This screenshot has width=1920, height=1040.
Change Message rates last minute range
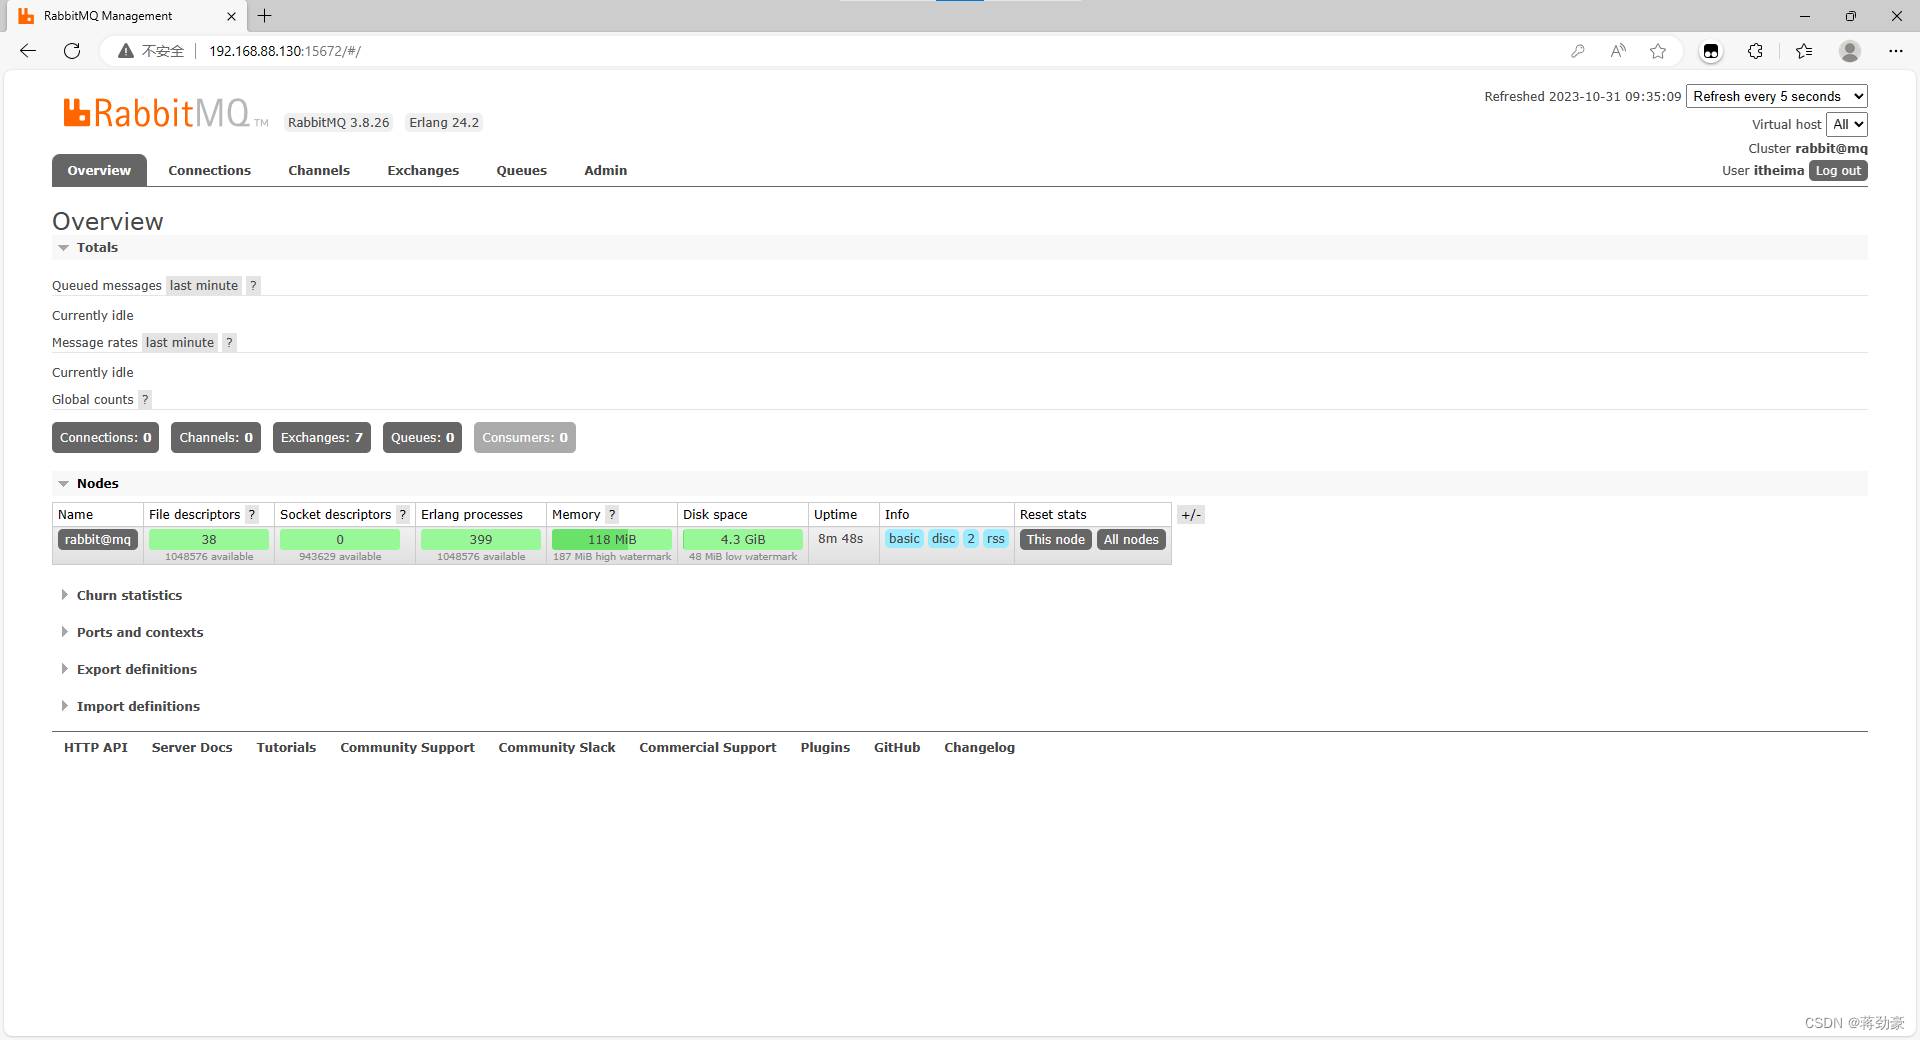pos(180,343)
